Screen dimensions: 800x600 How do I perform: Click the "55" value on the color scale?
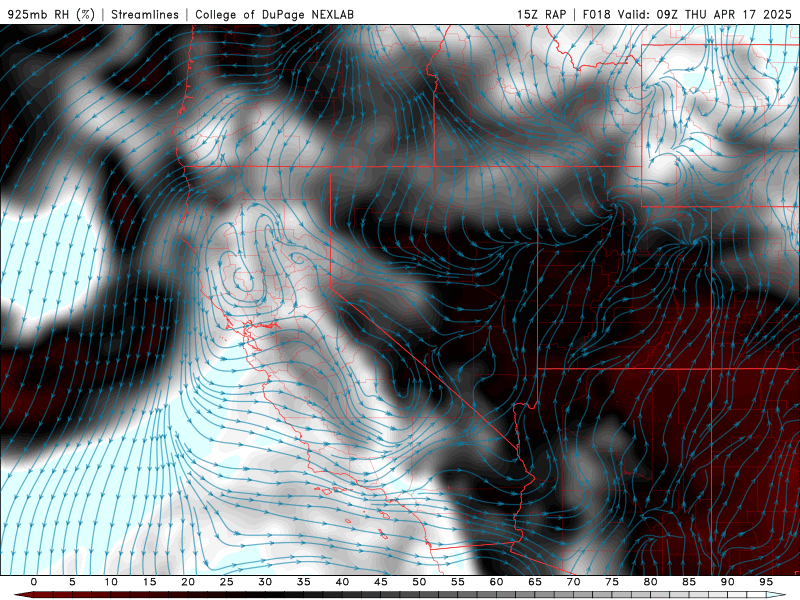coord(458,582)
